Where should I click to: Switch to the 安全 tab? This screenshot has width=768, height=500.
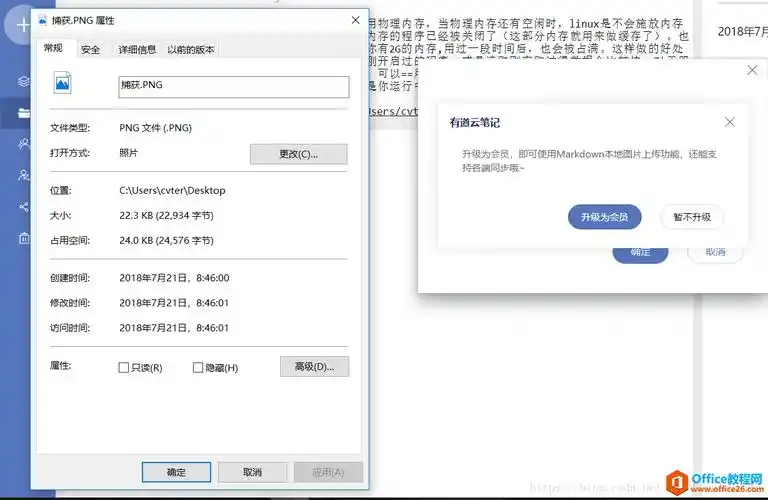pyautogui.click(x=90, y=50)
